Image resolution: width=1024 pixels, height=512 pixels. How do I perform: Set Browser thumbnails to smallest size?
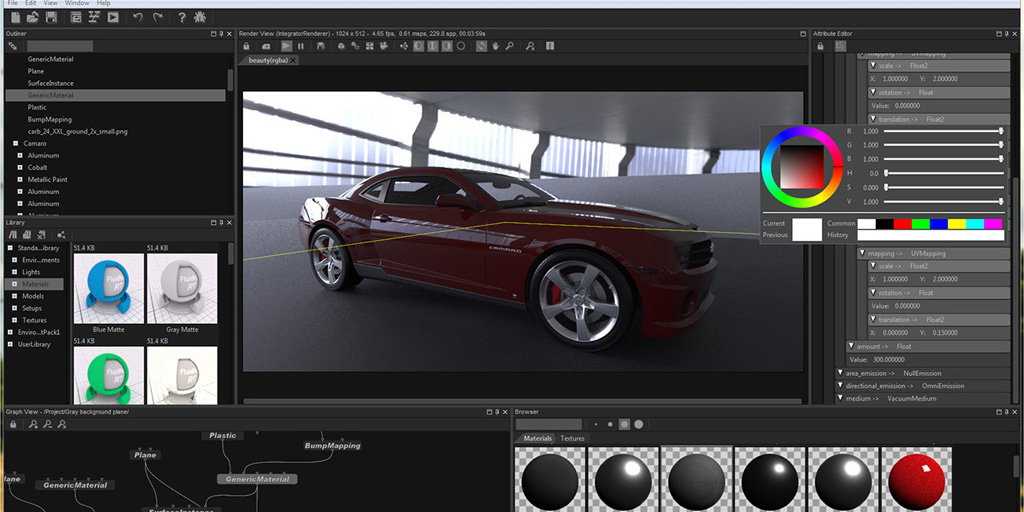[596, 424]
